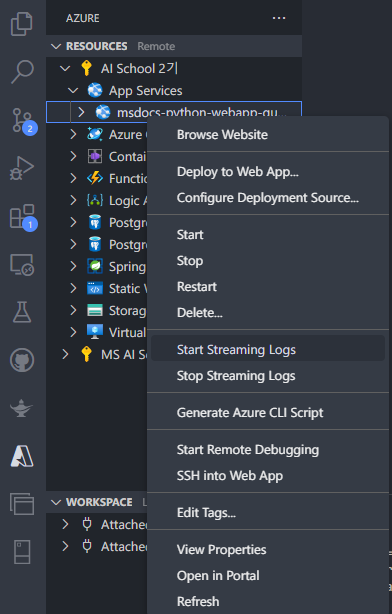Collapse the AI School subscription node
This screenshot has height=614, width=392.
coord(65,69)
